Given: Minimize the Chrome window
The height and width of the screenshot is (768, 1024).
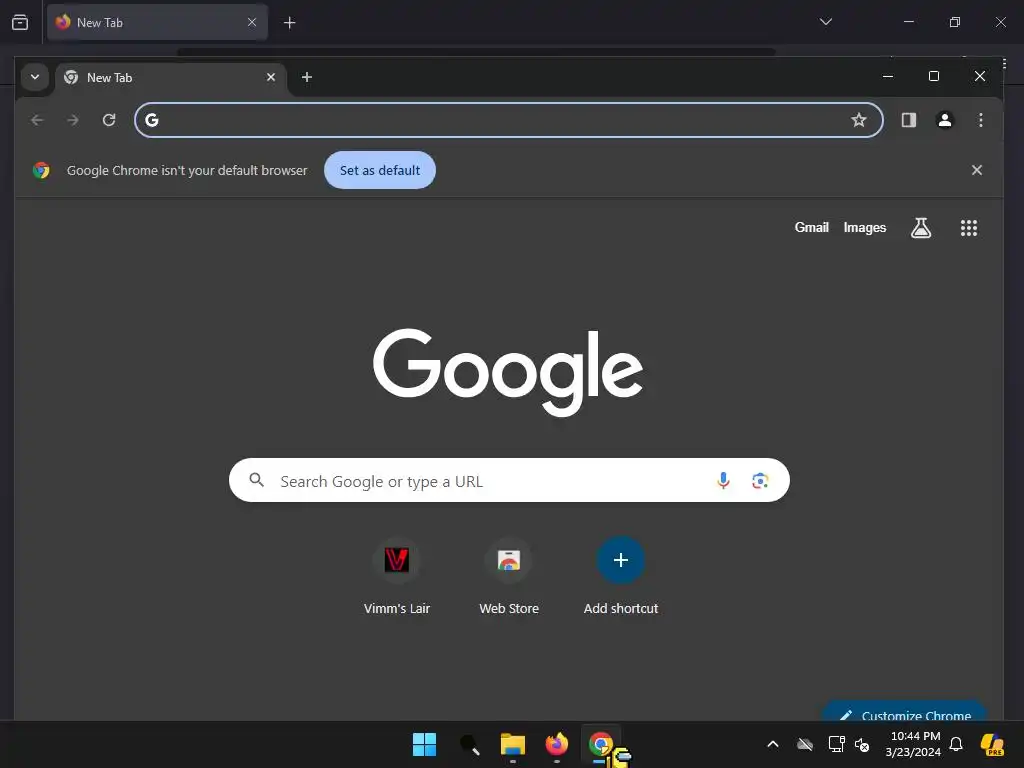Looking at the screenshot, I should click(888, 76).
